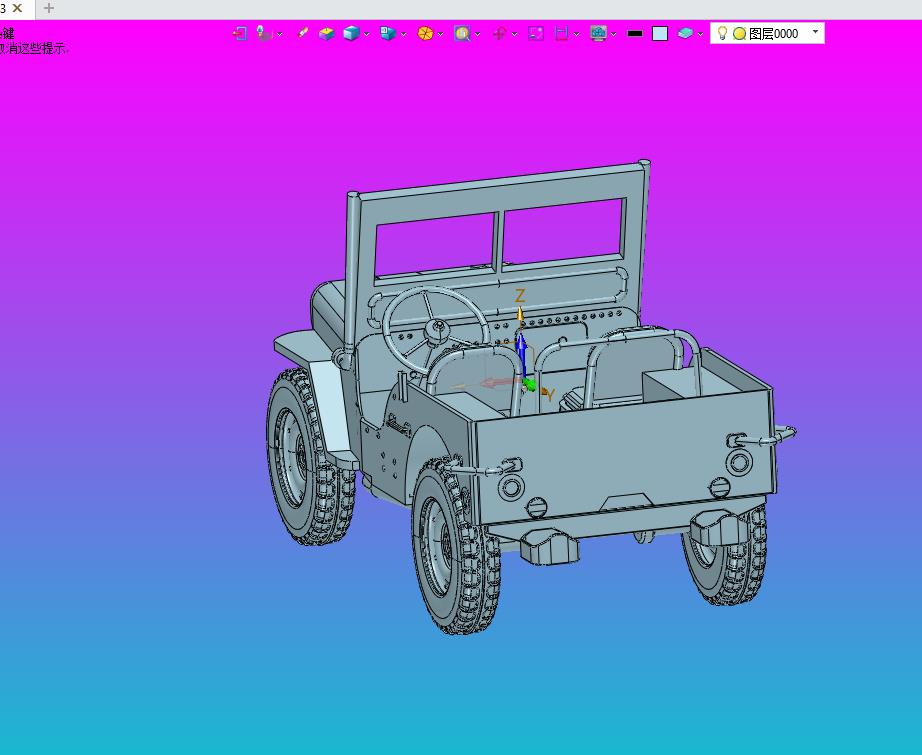Open a new document tab with the plus icon
The width and height of the screenshot is (922, 755).
(x=49, y=8)
